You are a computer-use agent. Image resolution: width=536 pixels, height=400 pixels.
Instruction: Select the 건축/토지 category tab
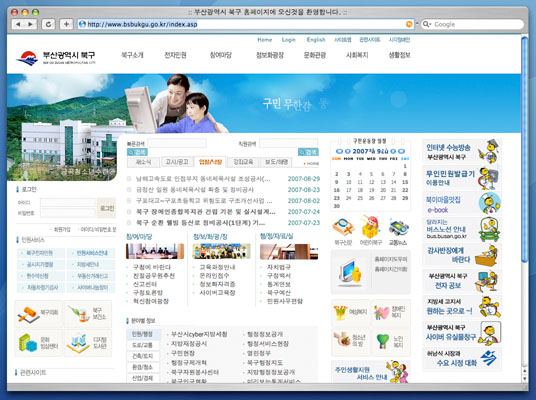tap(143, 356)
